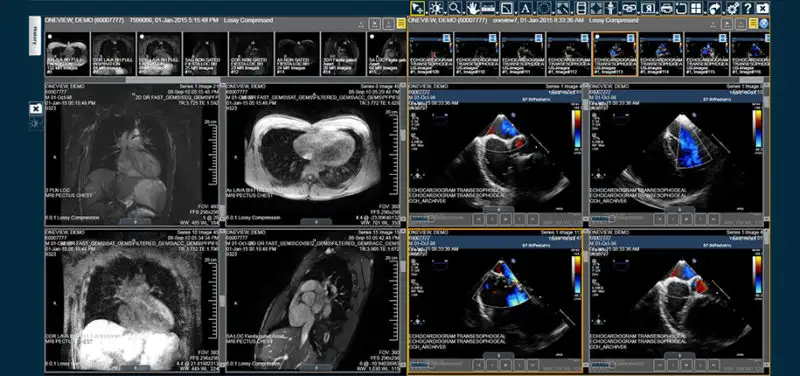Step to previous frame in top-right echo pane
The width and height of the screenshot is (800, 376).
[x=673, y=219]
